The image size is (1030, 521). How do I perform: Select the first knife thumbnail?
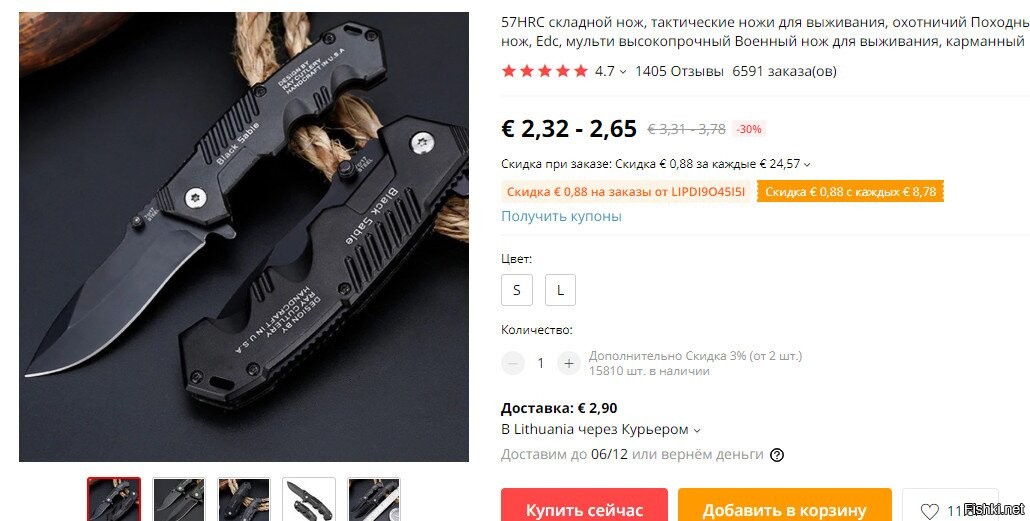point(114,499)
